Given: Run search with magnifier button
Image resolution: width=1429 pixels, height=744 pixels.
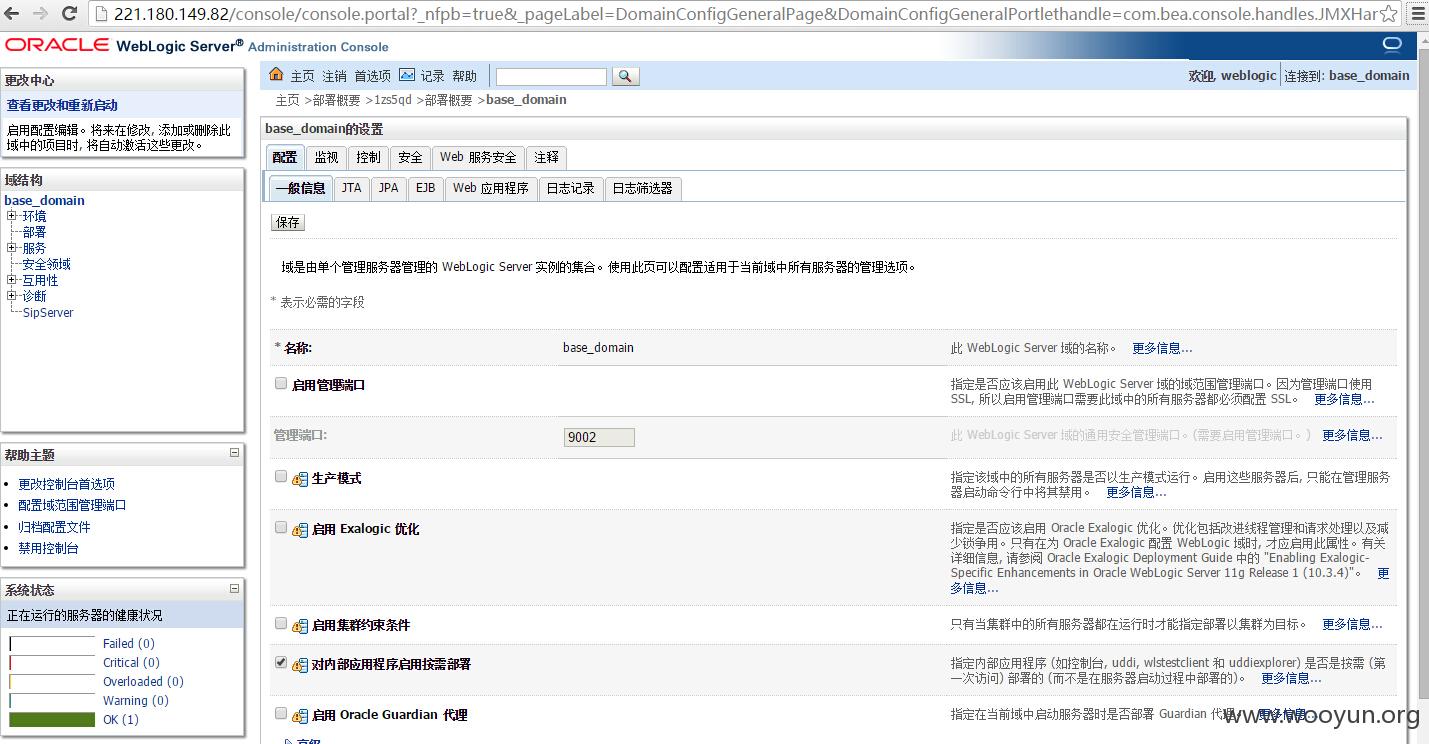Looking at the screenshot, I should coord(625,77).
